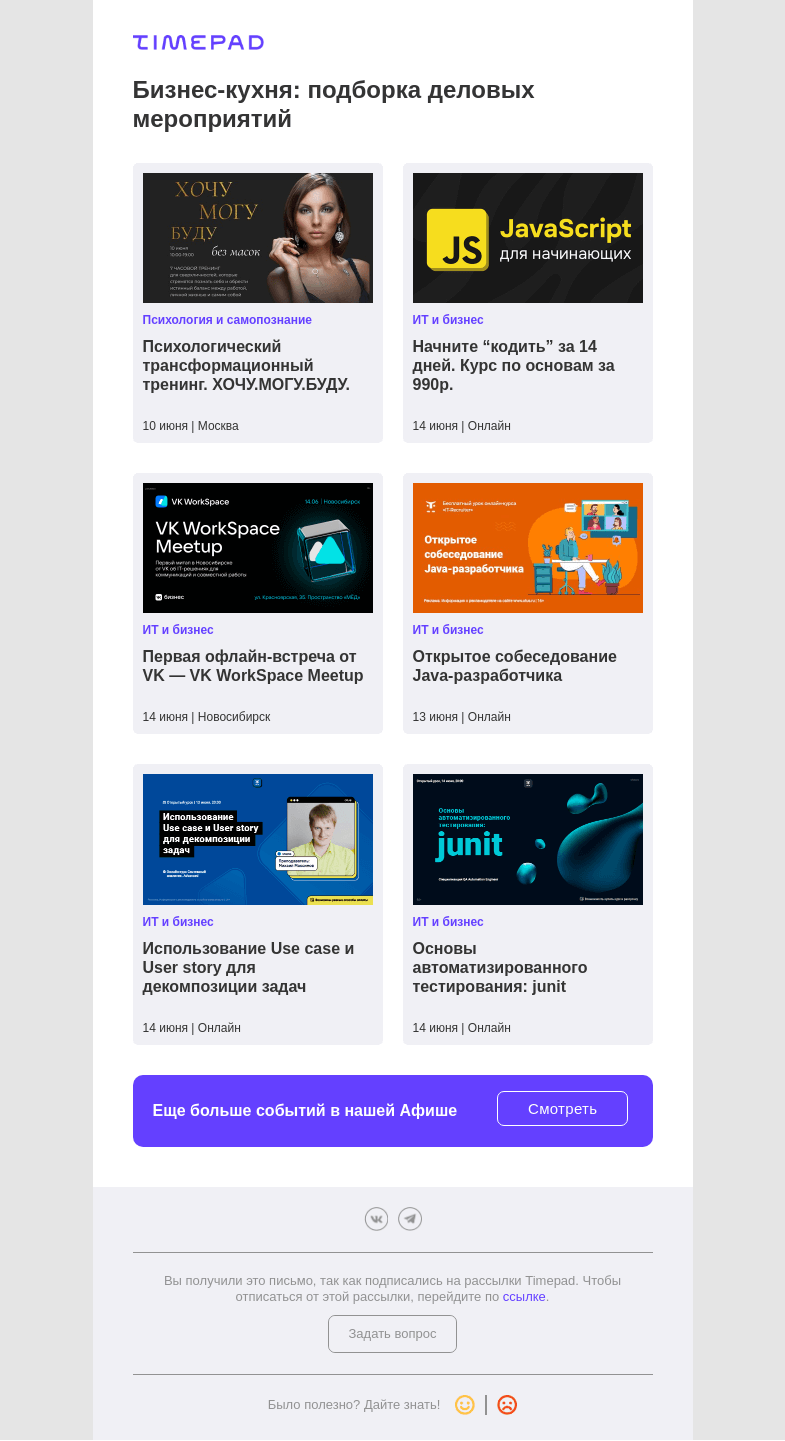Click the 13 июня | Онлайн date text
The width and height of the screenshot is (785, 1441).
[462, 717]
